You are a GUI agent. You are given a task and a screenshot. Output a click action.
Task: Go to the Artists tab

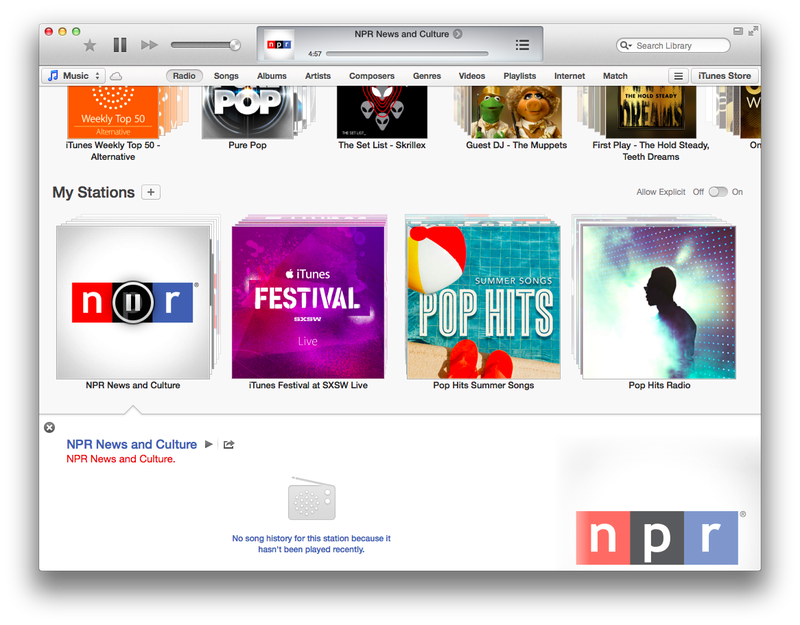318,76
